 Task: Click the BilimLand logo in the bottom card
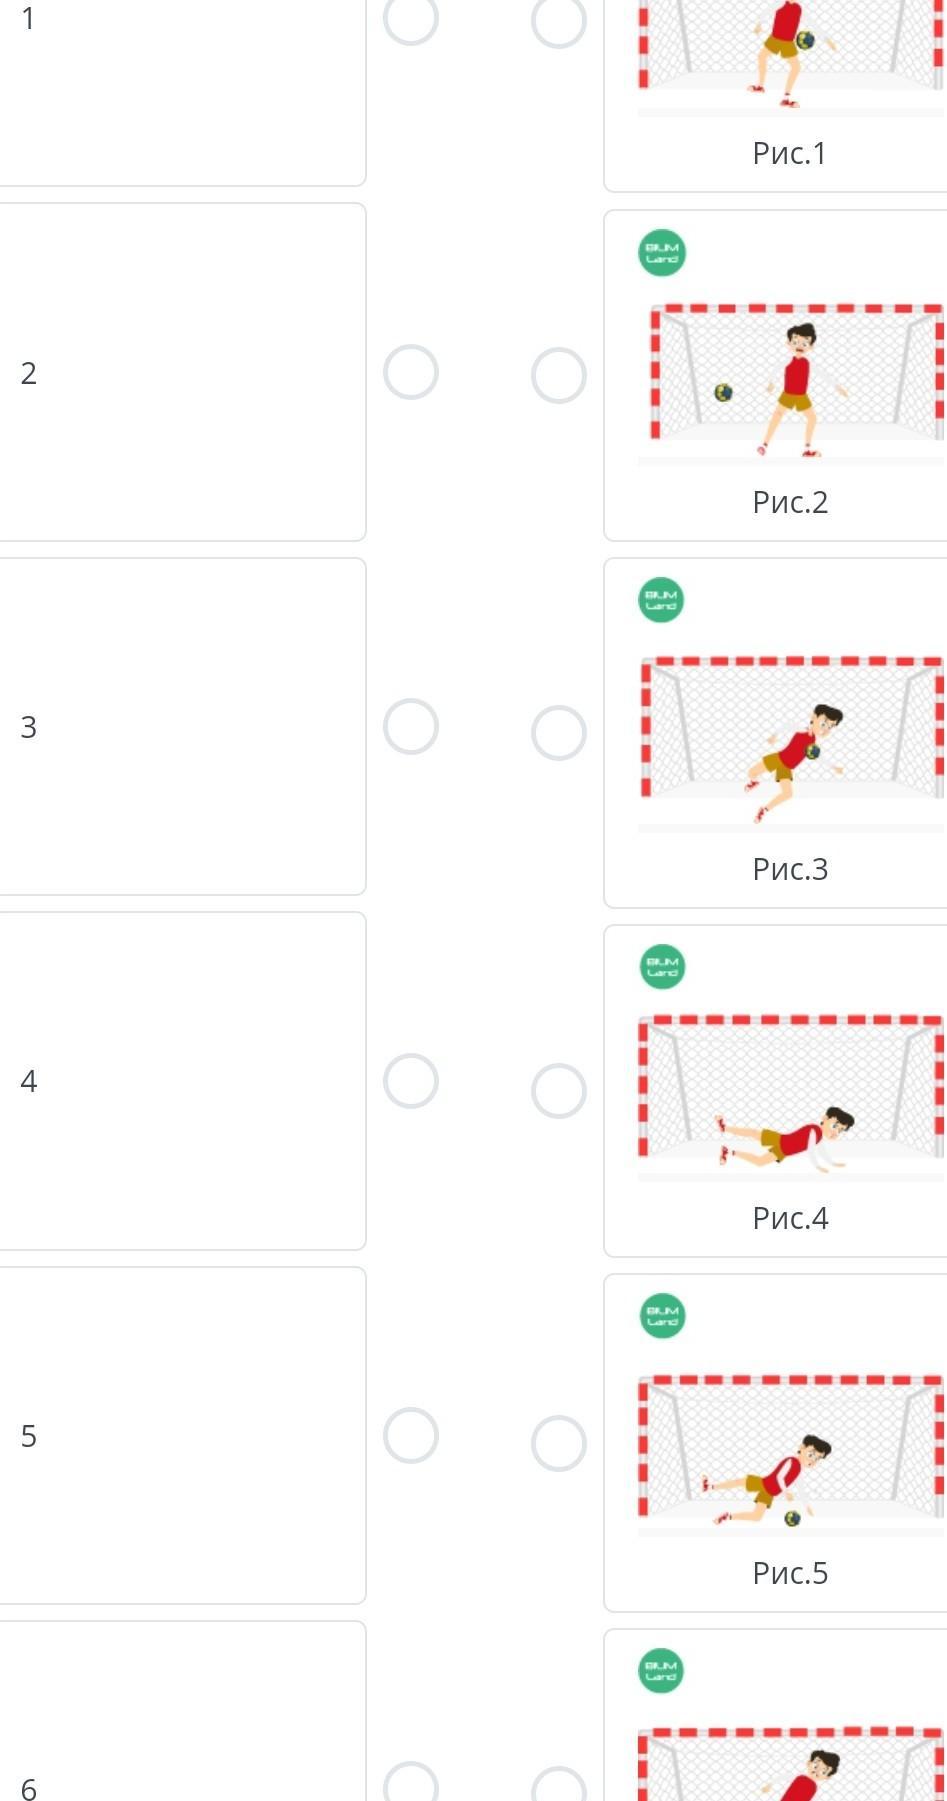coord(661,1671)
